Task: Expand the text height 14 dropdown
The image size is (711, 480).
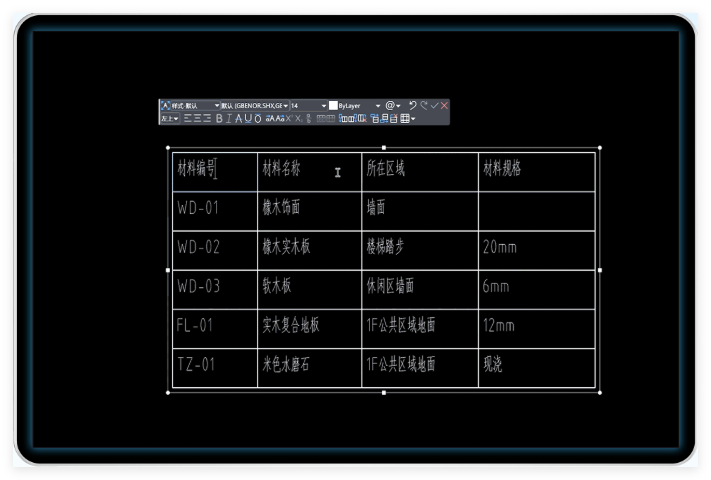Action: [324, 105]
